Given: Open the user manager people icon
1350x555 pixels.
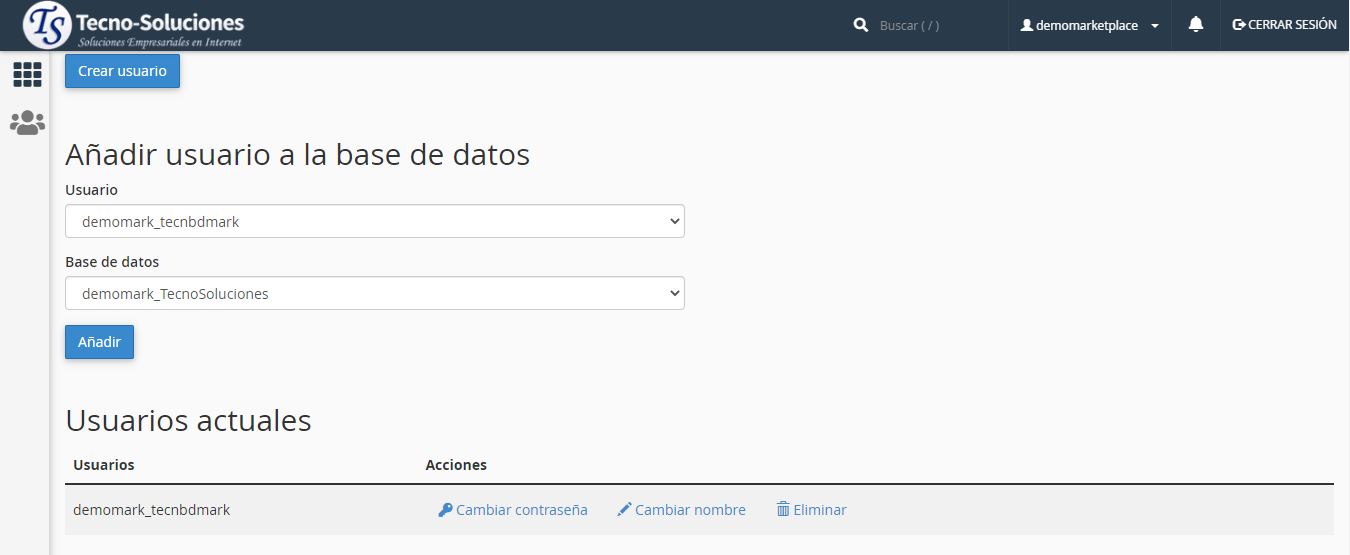Looking at the screenshot, I should pos(27,123).
